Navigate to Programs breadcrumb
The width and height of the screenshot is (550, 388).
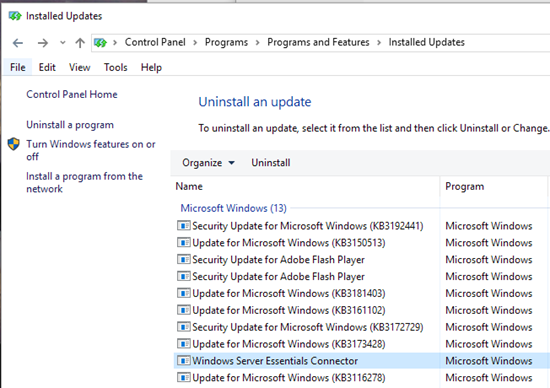(226, 42)
